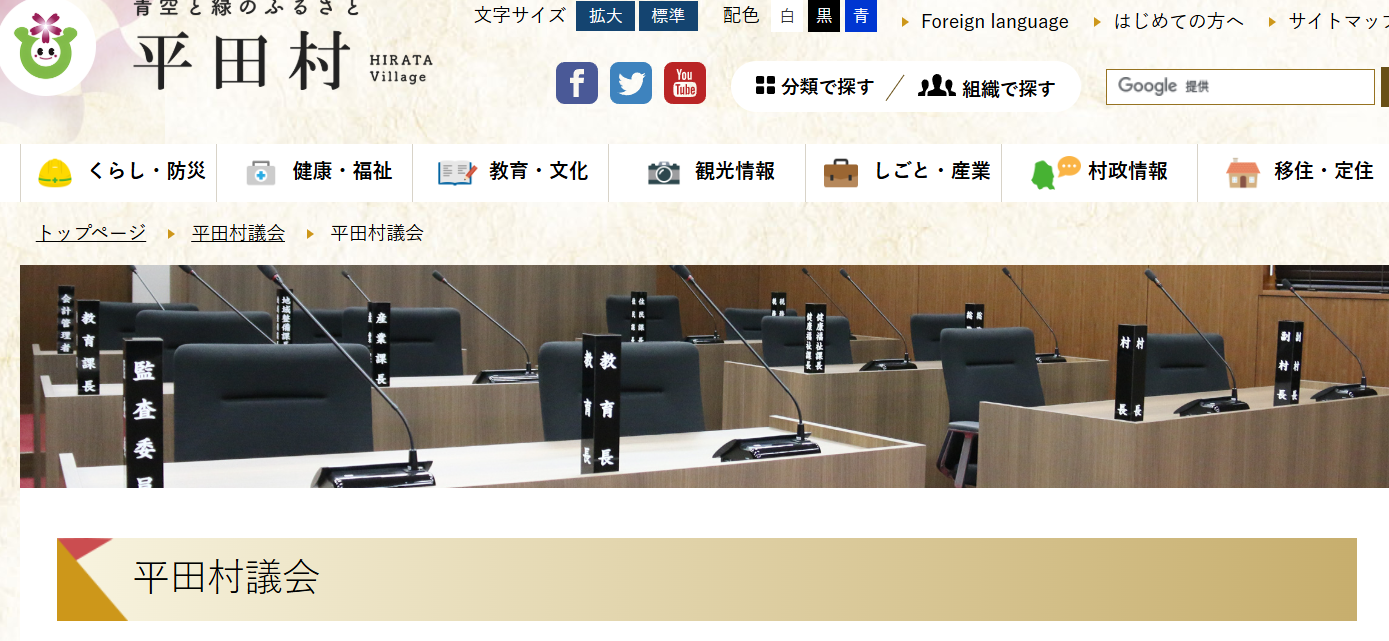The image size is (1389, 641).
Task: Switch color scheme to 黒
Action: click(824, 16)
